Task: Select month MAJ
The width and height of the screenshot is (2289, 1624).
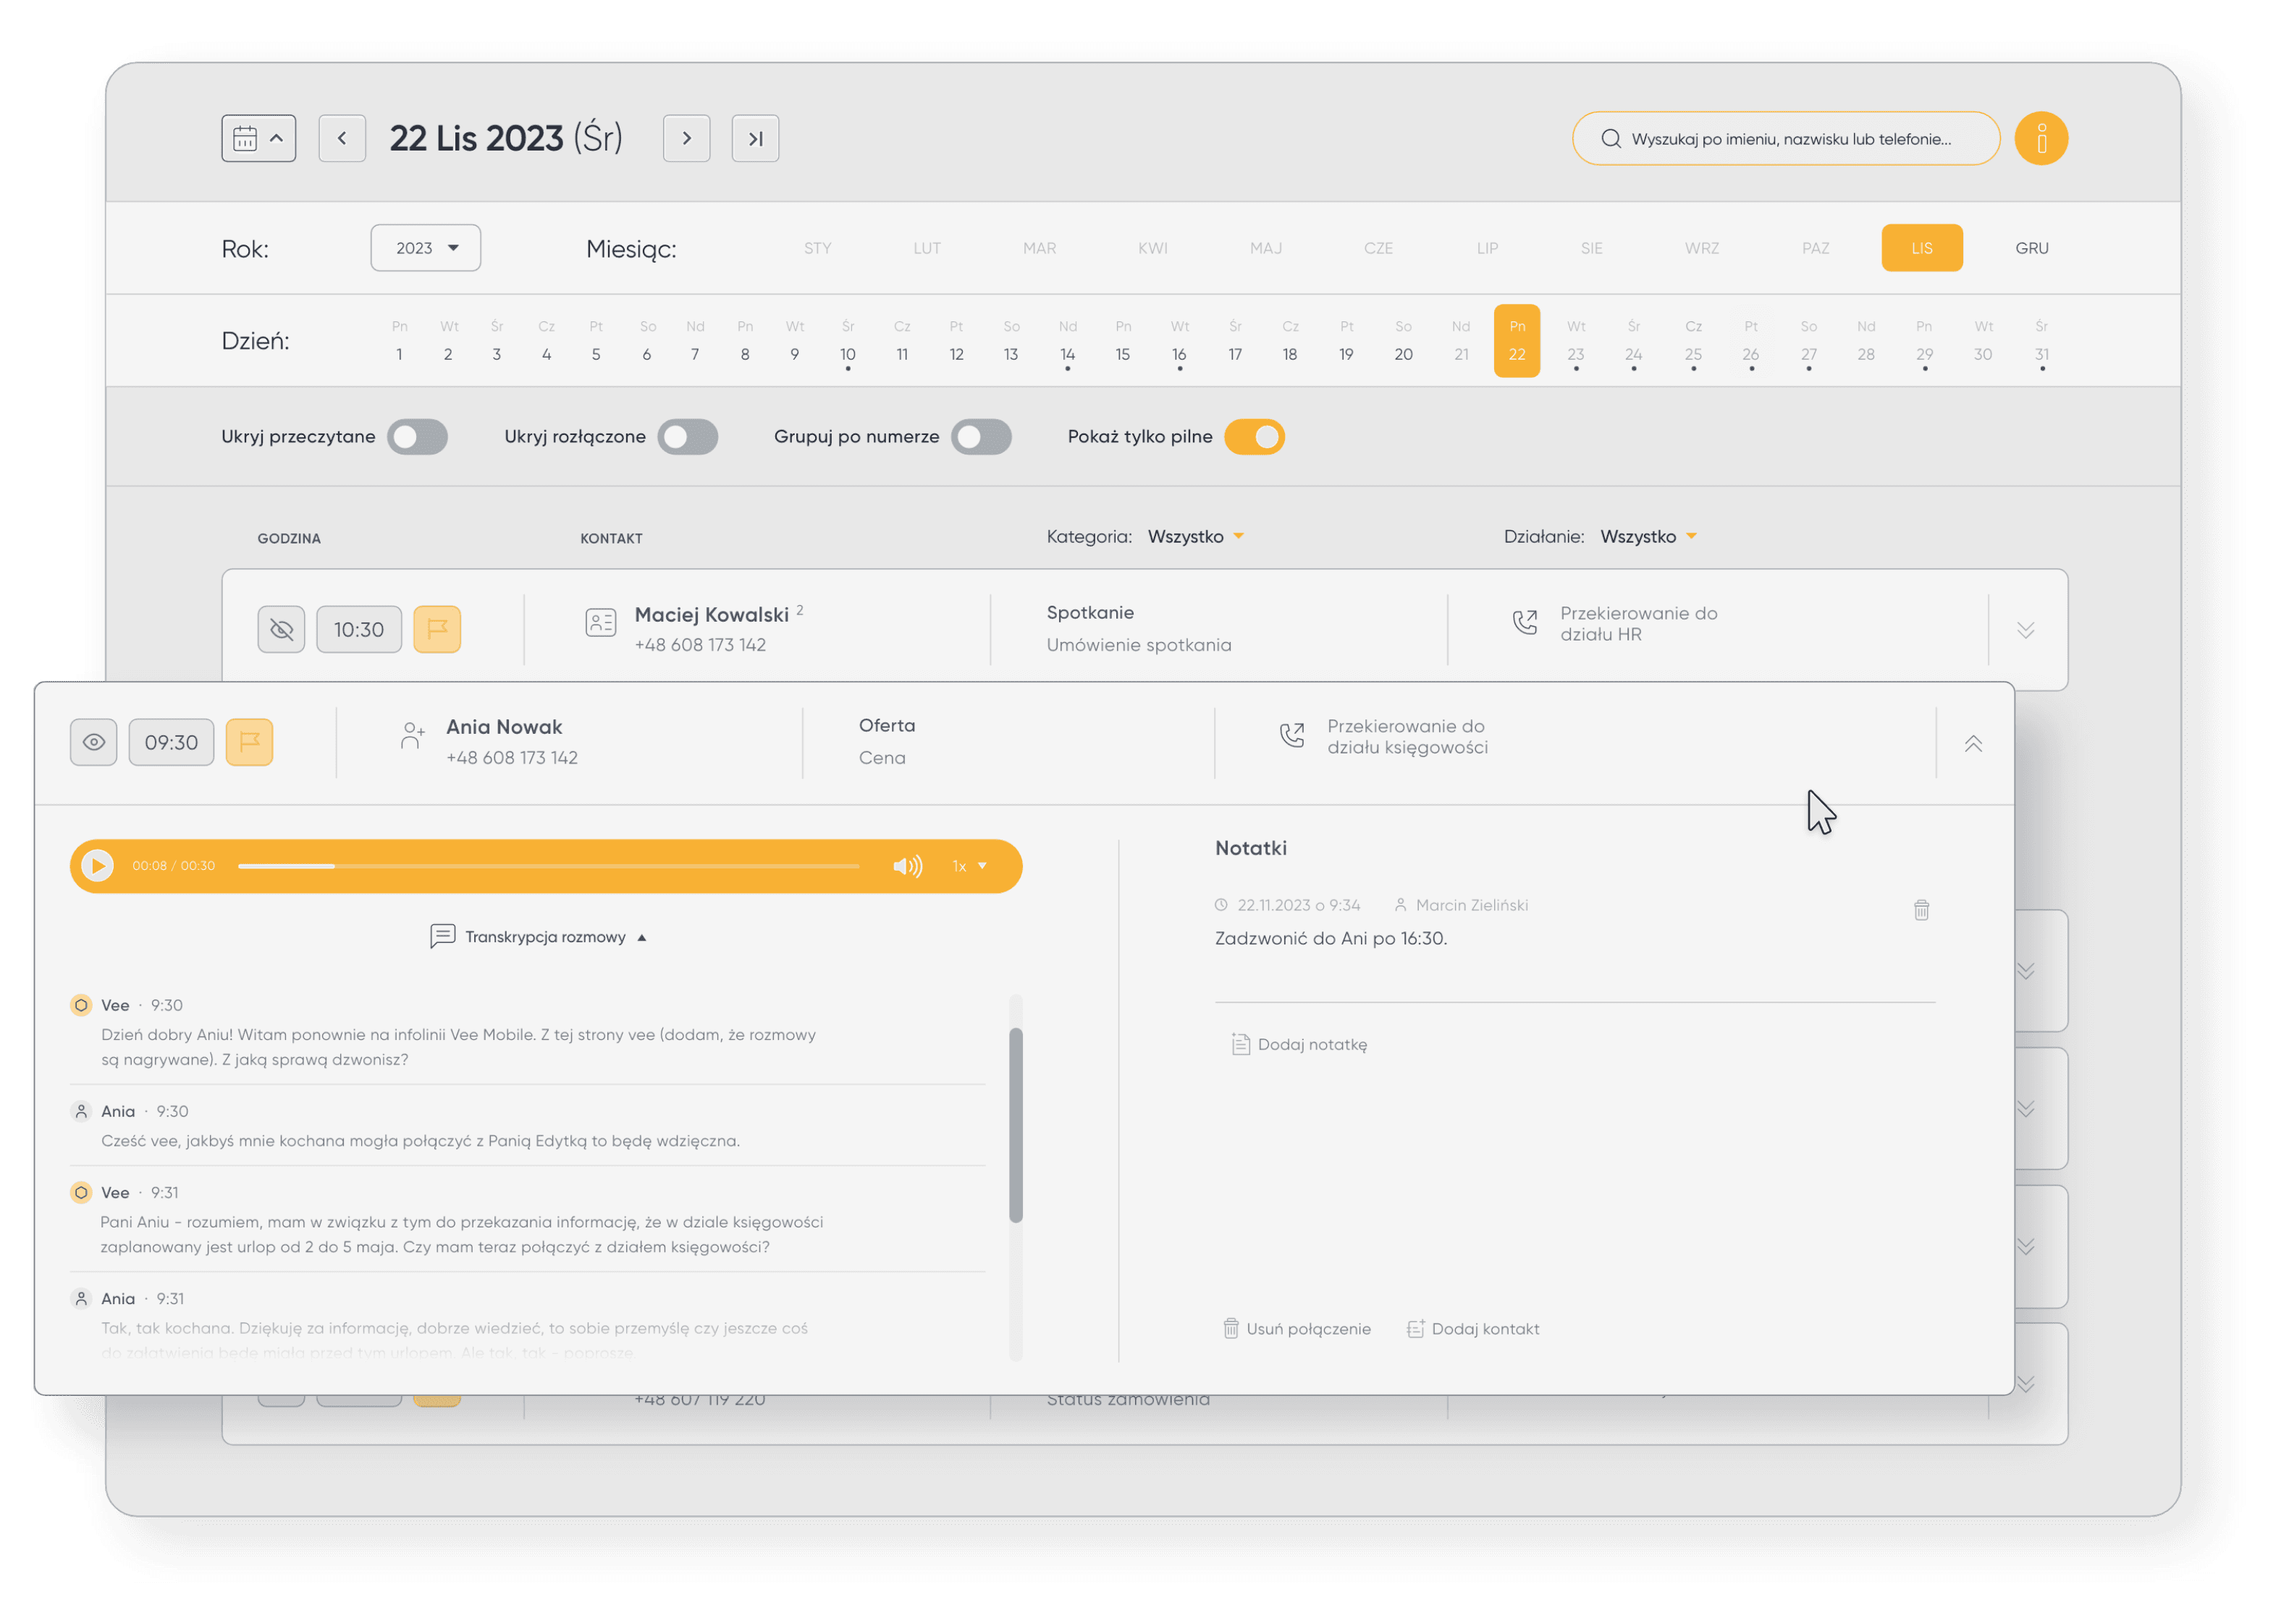Action: [x=1265, y=248]
